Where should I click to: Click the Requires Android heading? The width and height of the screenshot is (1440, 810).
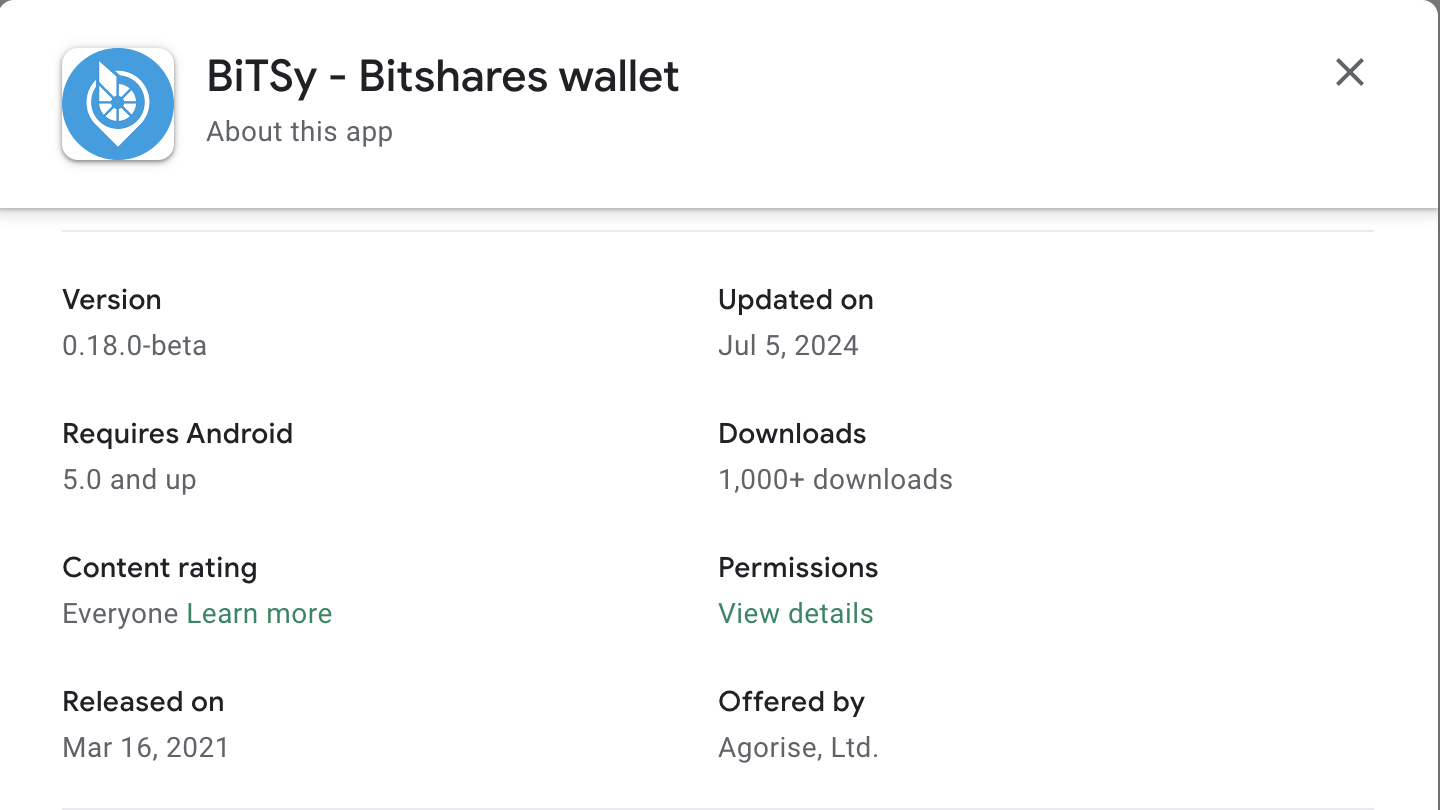pyautogui.click(x=178, y=434)
